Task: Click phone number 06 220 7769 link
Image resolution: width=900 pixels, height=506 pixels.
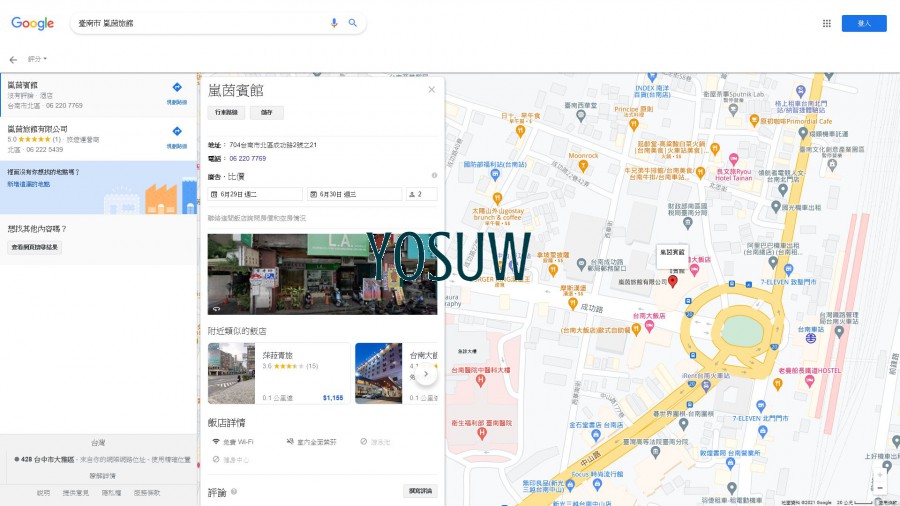Action: [248, 158]
